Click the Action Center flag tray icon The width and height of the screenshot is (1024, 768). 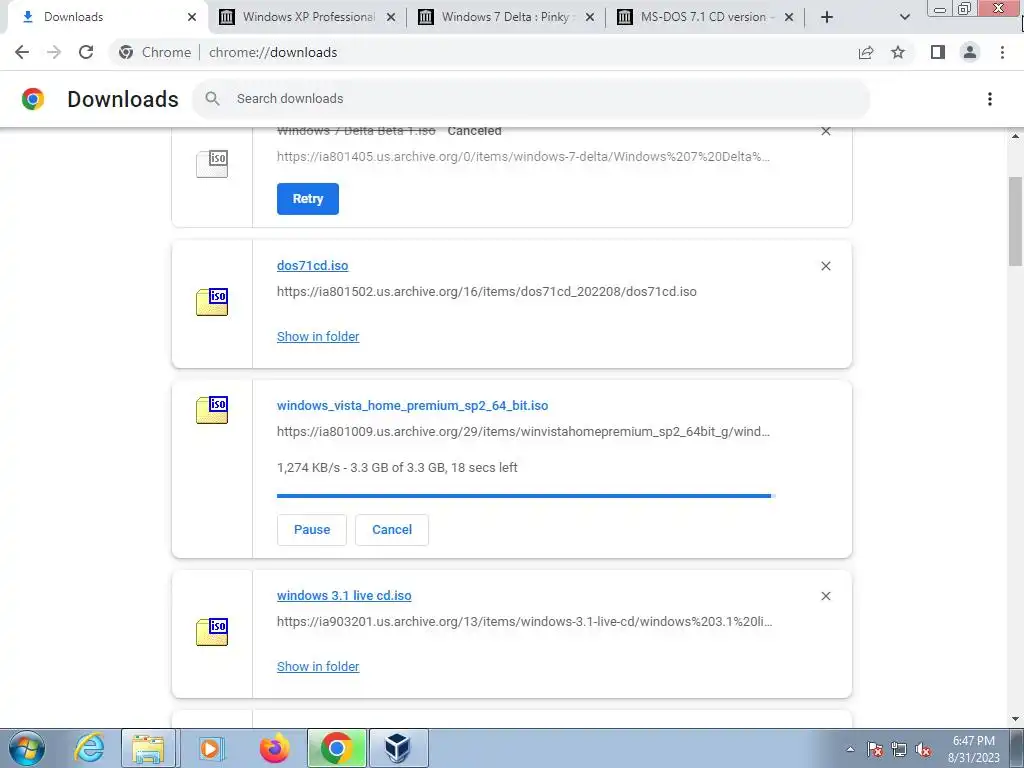(875, 749)
